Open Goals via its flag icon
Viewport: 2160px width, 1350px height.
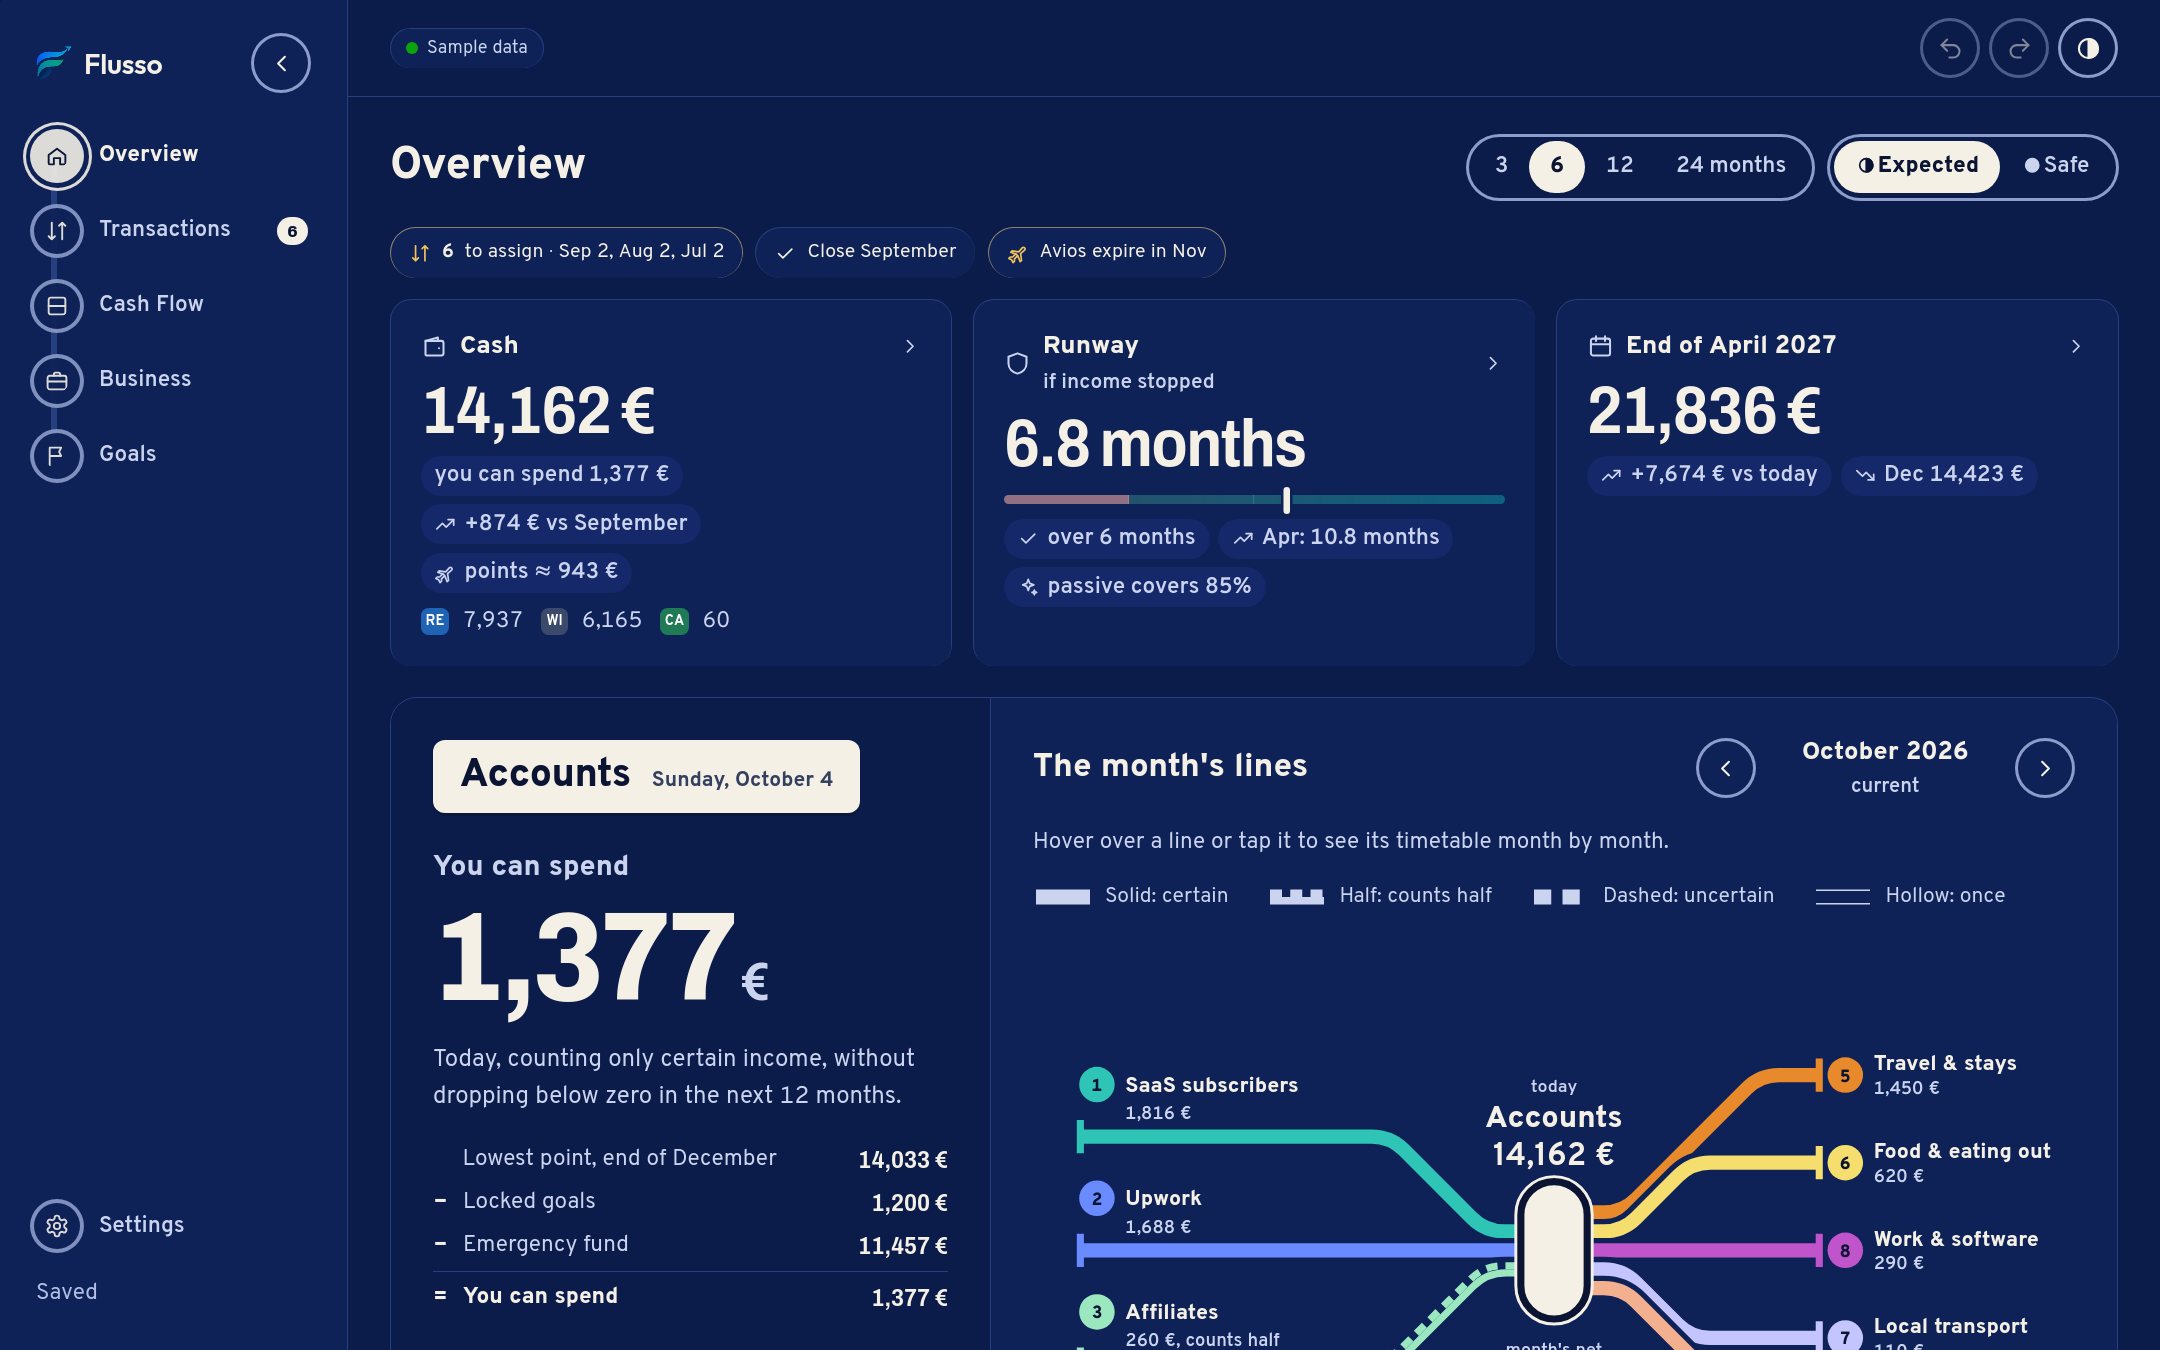(x=57, y=456)
